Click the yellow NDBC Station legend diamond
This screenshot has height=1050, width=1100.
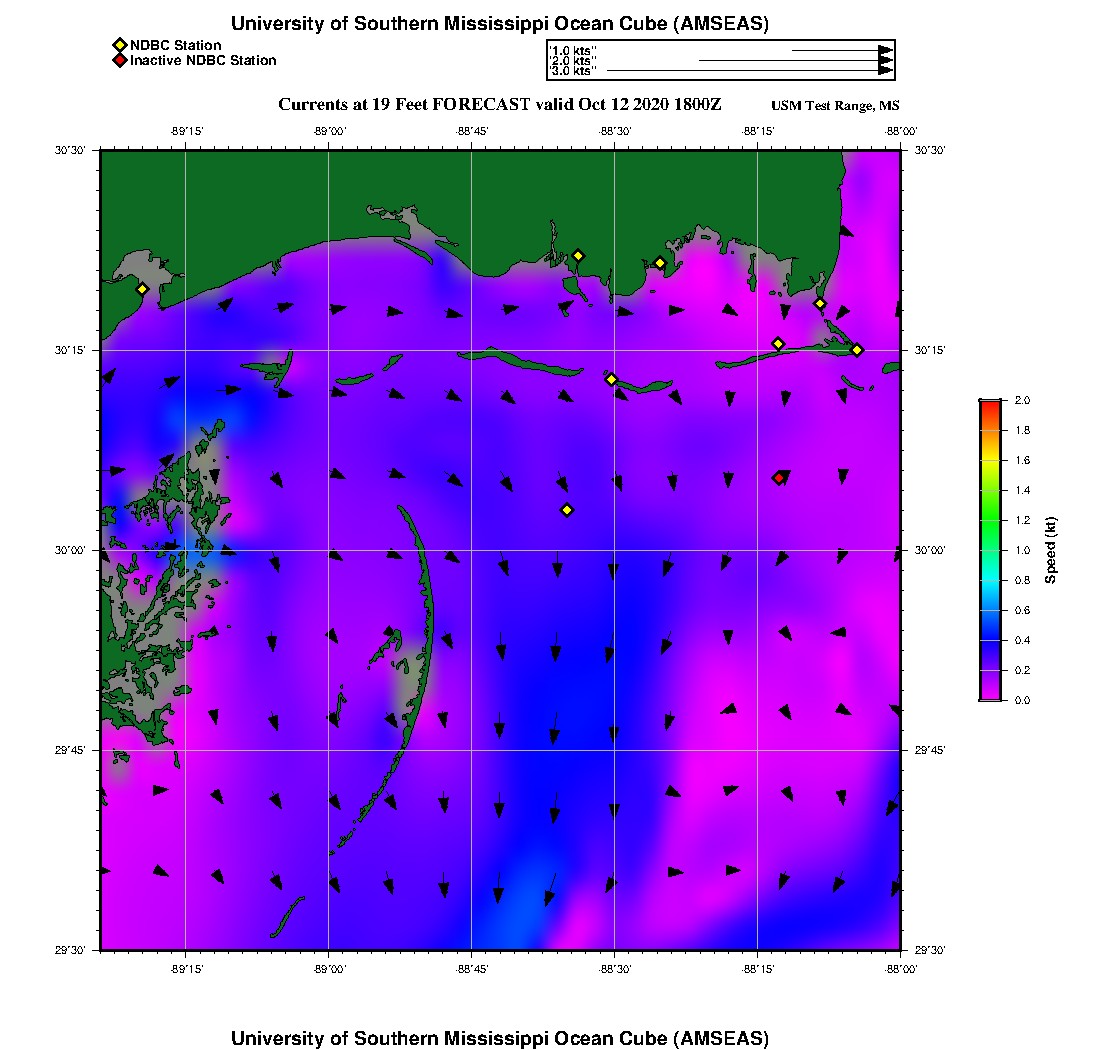coord(119,46)
